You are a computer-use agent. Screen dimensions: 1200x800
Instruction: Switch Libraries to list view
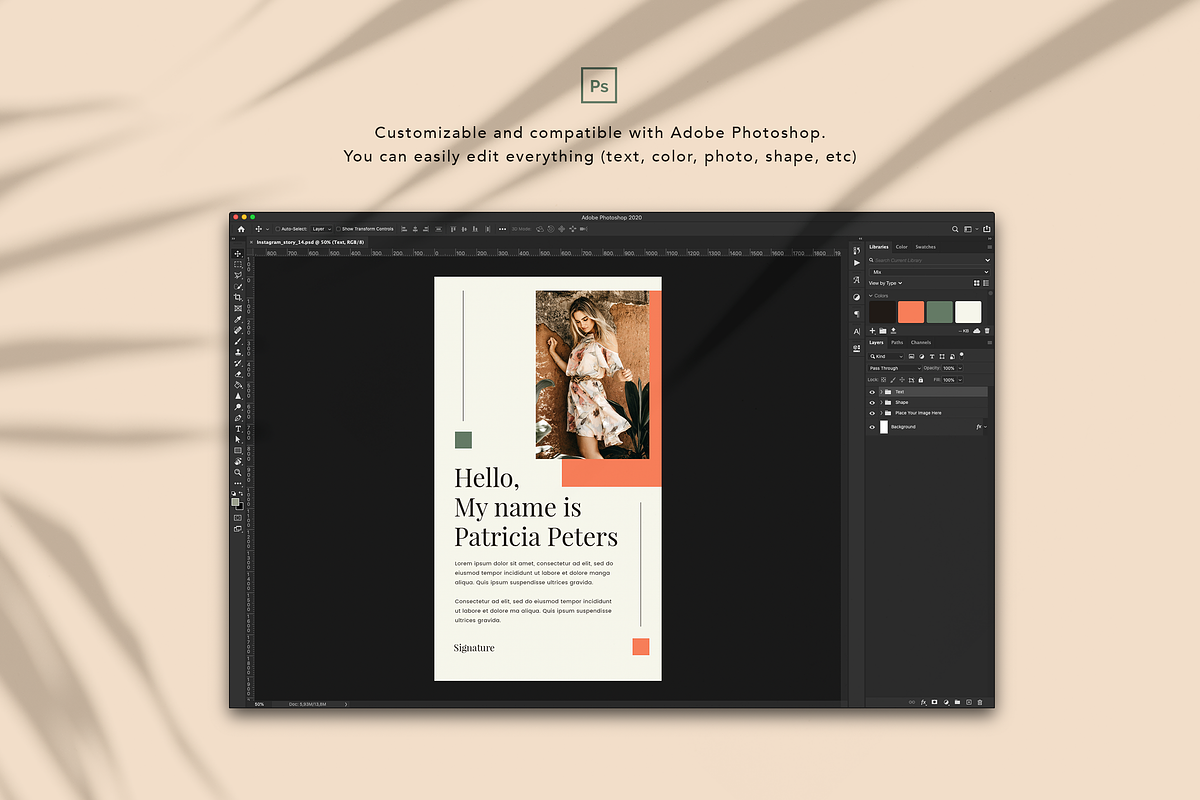(986, 283)
